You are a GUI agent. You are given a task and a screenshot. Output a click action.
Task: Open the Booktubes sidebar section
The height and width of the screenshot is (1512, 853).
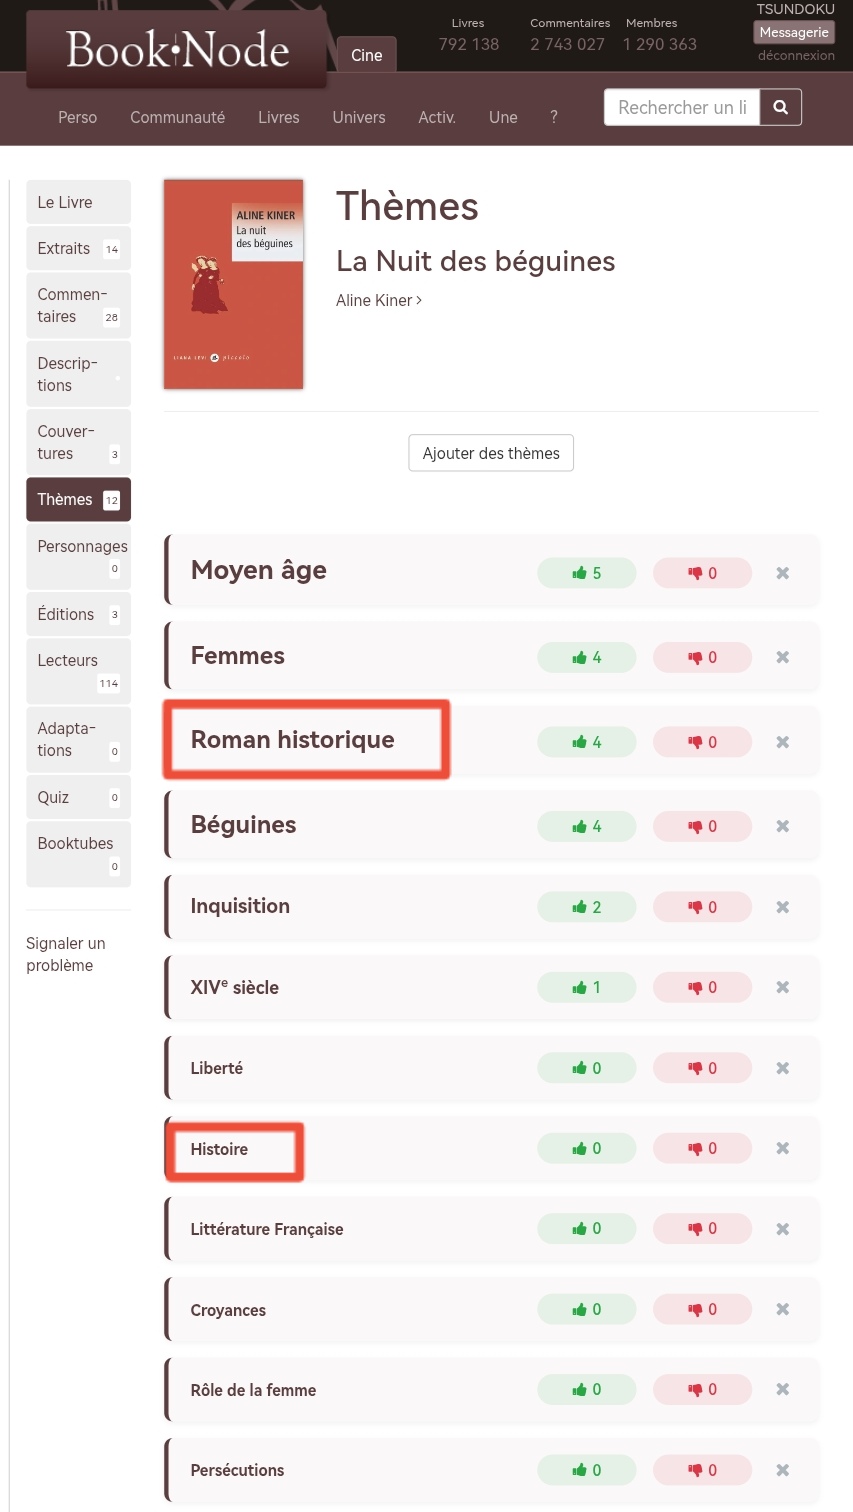pos(78,854)
